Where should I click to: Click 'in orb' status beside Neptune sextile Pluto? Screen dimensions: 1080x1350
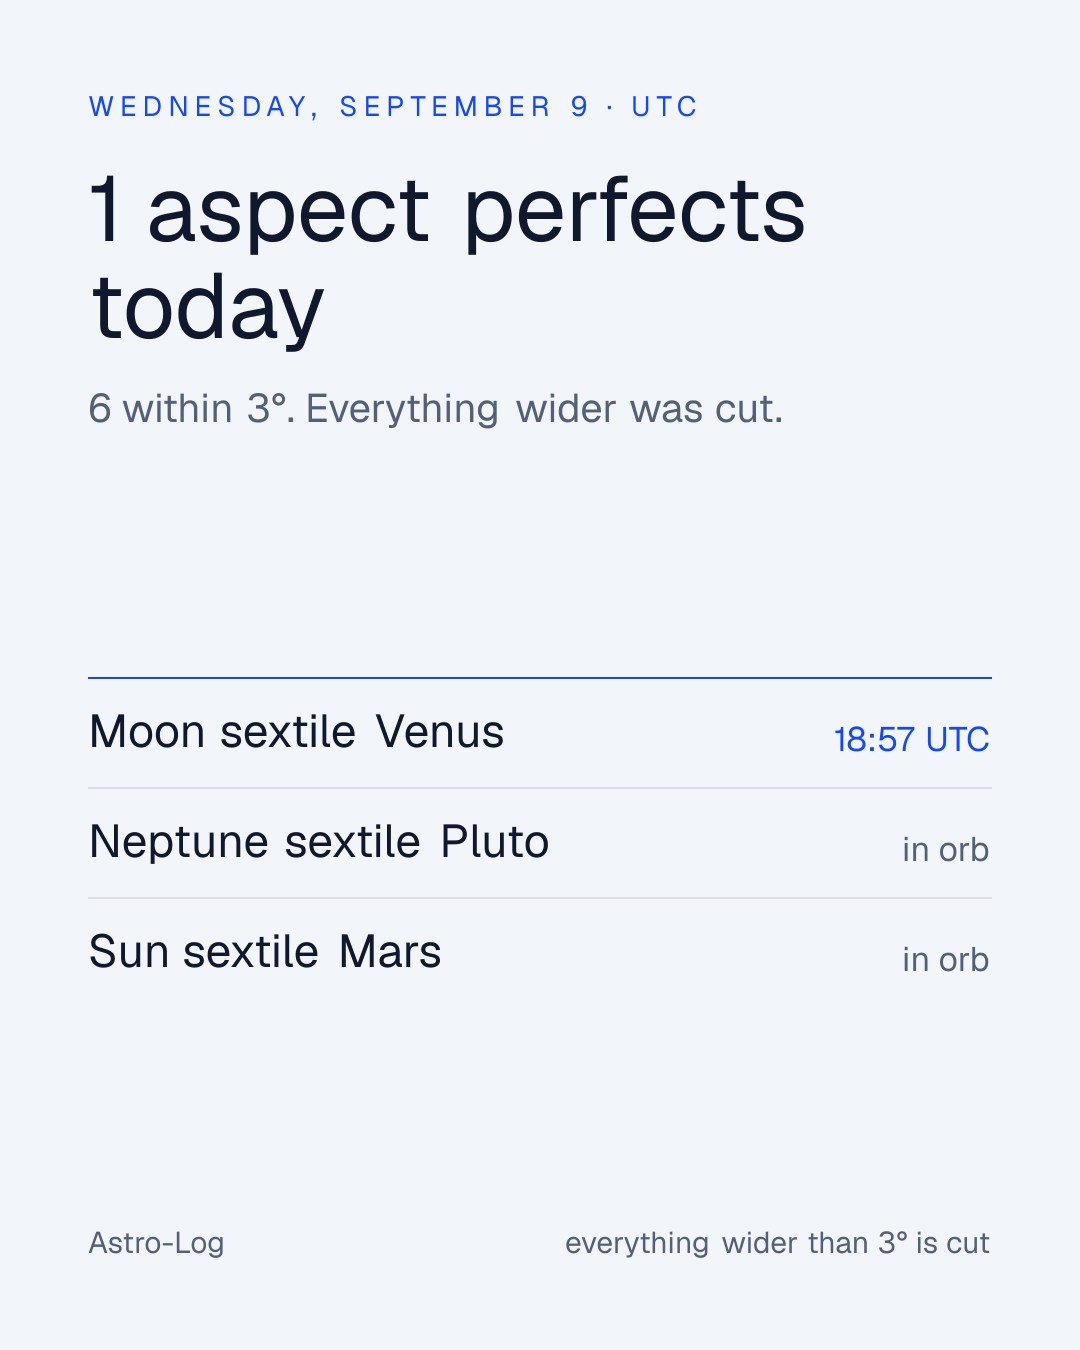tap(945, 850)
